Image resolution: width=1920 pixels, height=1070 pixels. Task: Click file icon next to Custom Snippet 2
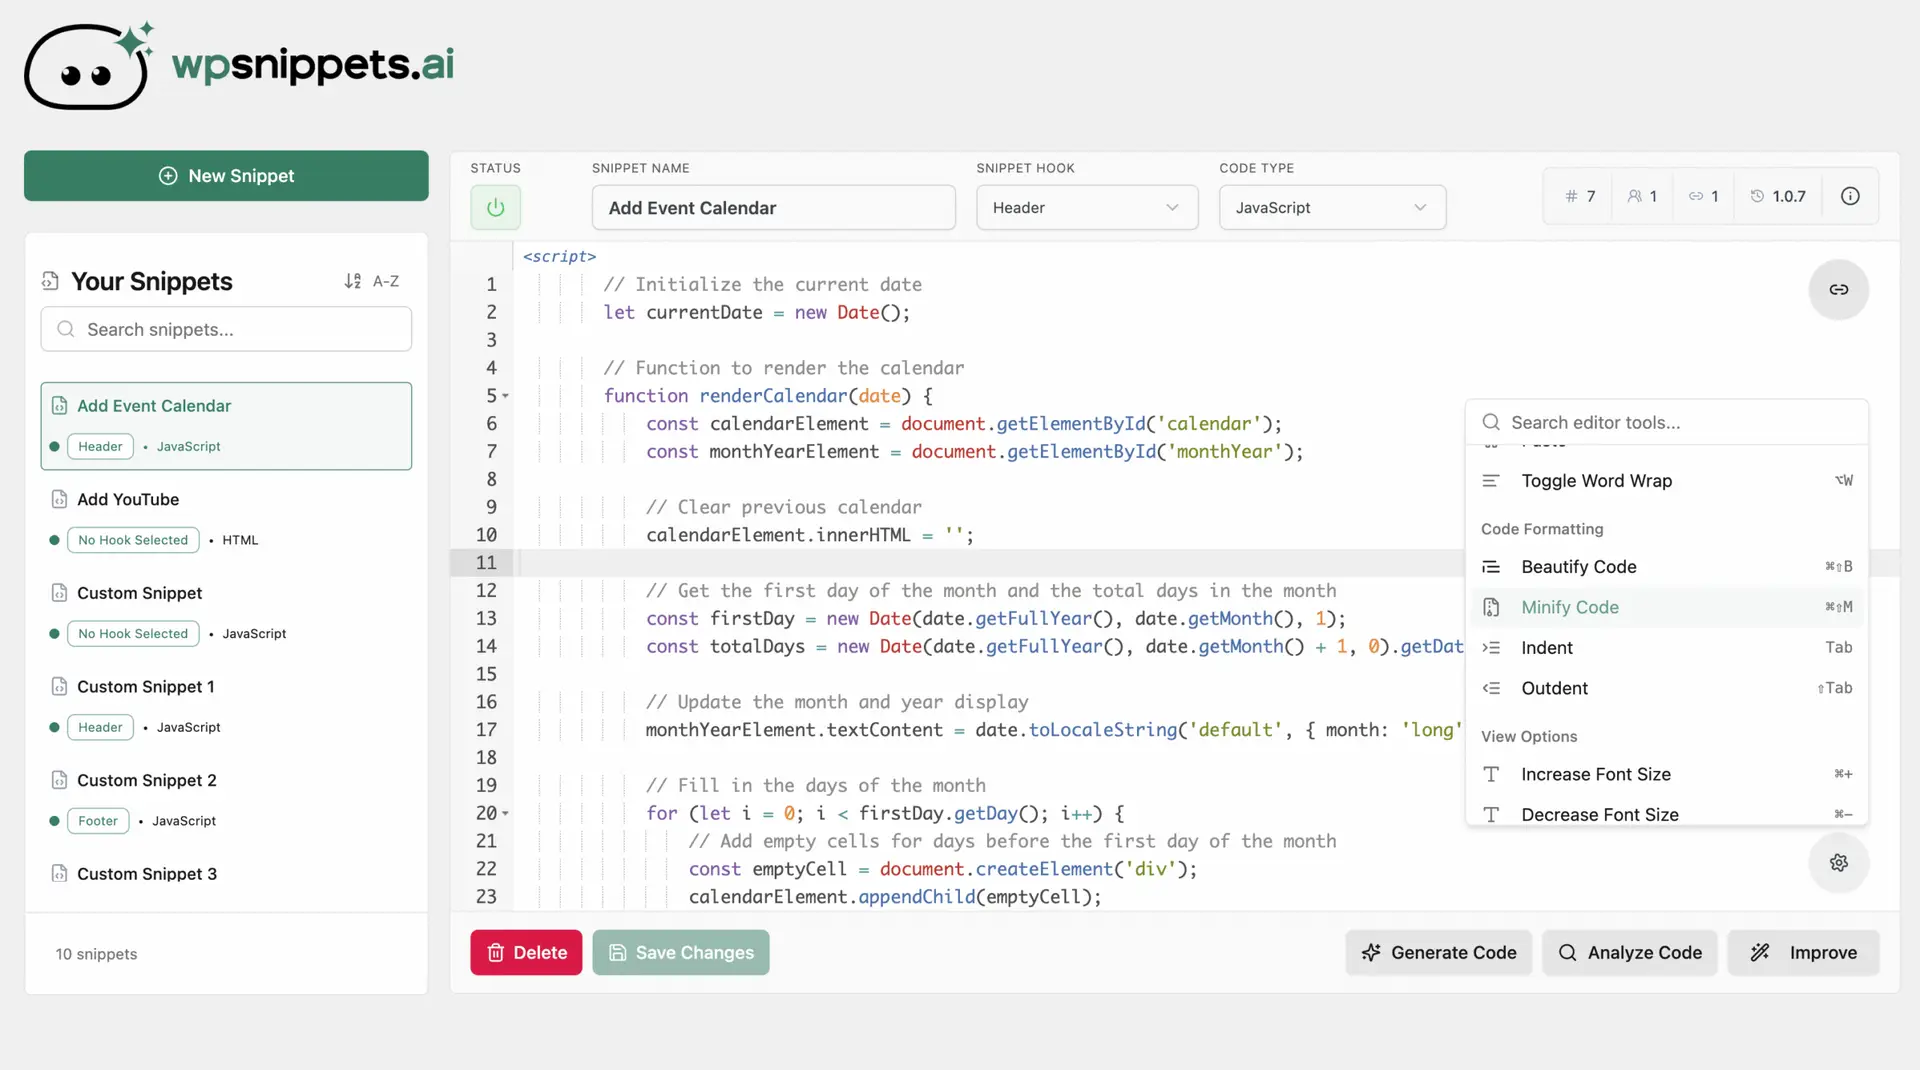click(x=59, y=780)
